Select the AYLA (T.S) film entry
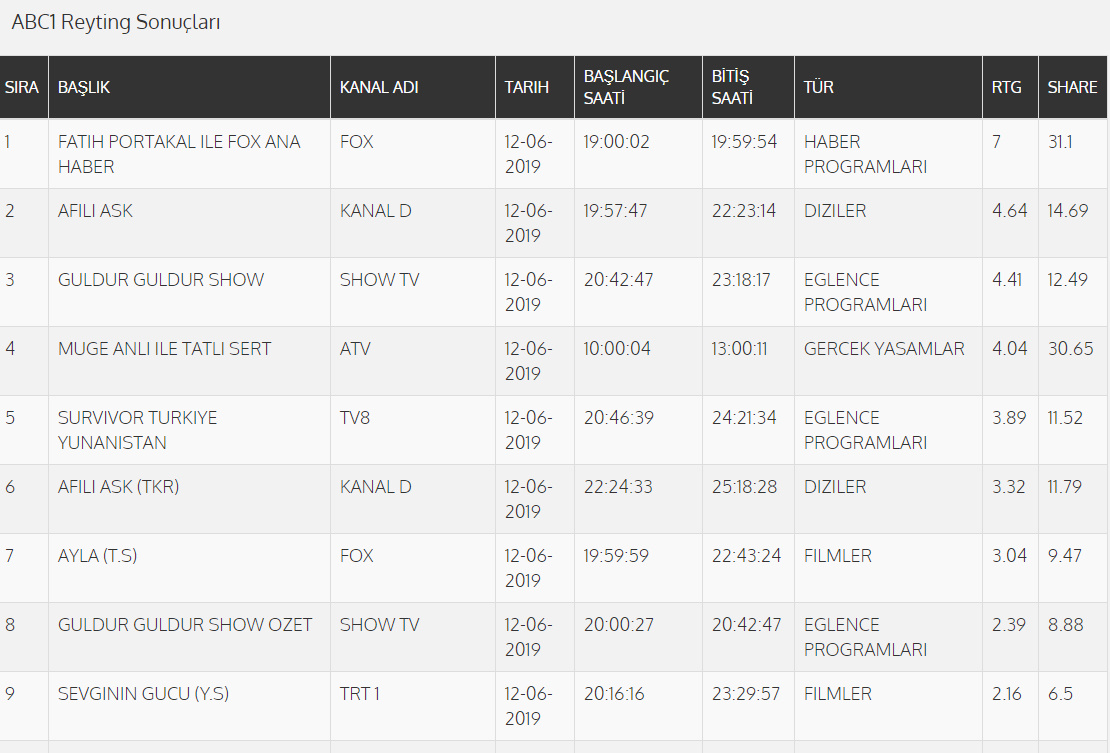The width and height of the screenshot is (1110, 753). 97,556
